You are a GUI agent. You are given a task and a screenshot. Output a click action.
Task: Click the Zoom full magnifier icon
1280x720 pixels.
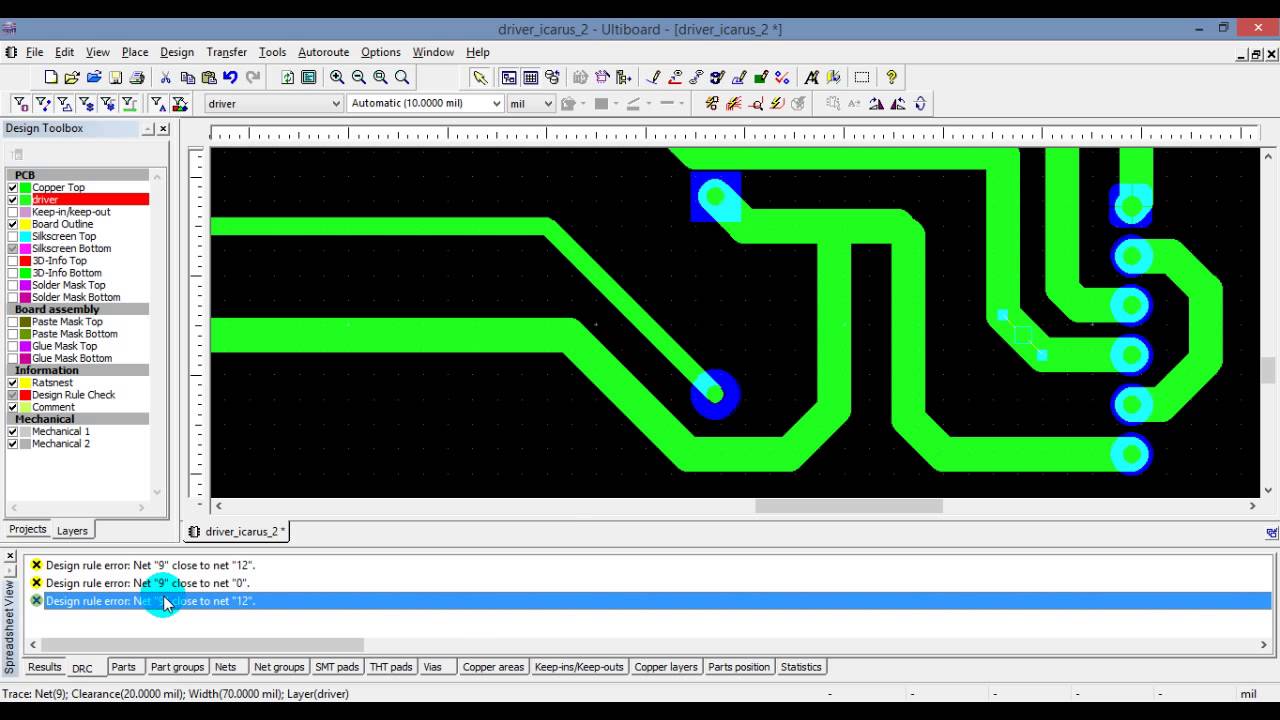click(x=402, y=77)
